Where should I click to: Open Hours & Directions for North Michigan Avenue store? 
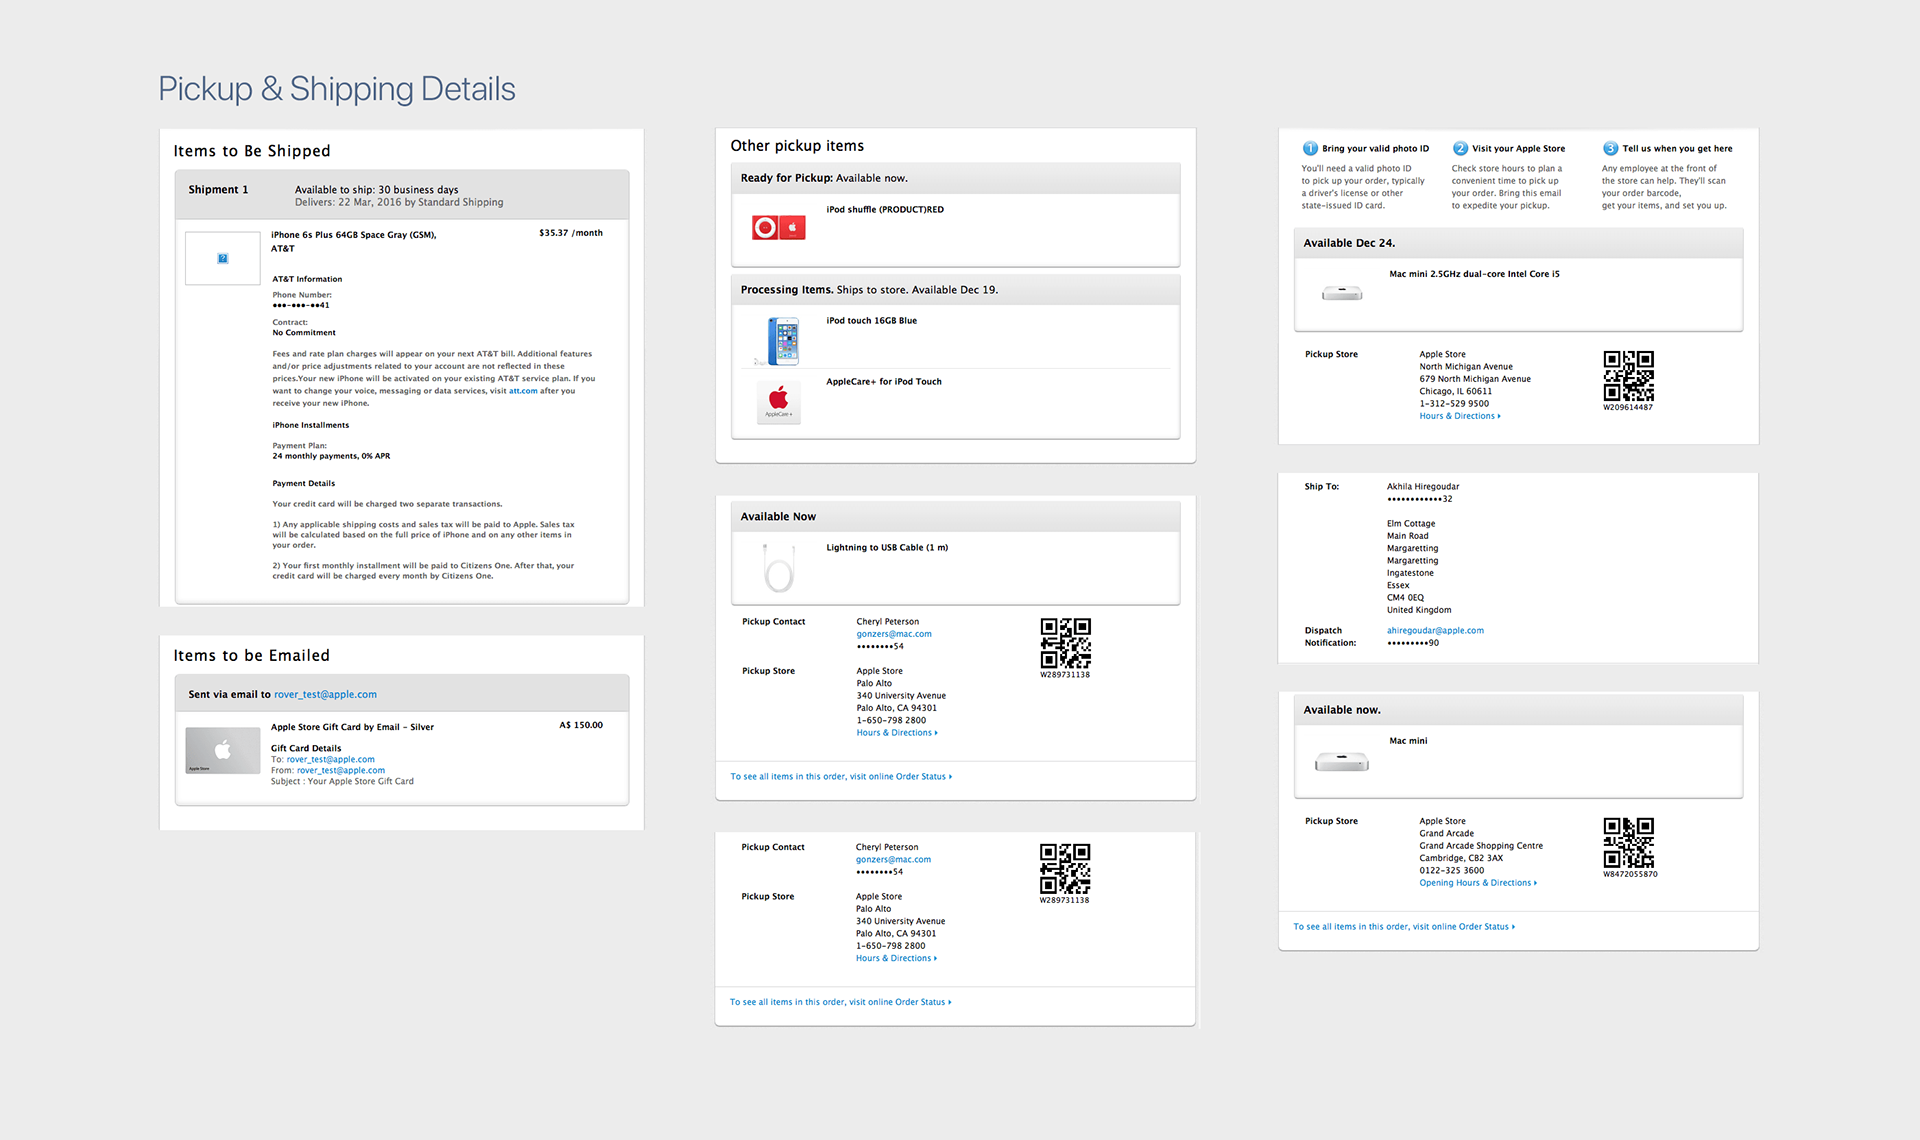1460,416
